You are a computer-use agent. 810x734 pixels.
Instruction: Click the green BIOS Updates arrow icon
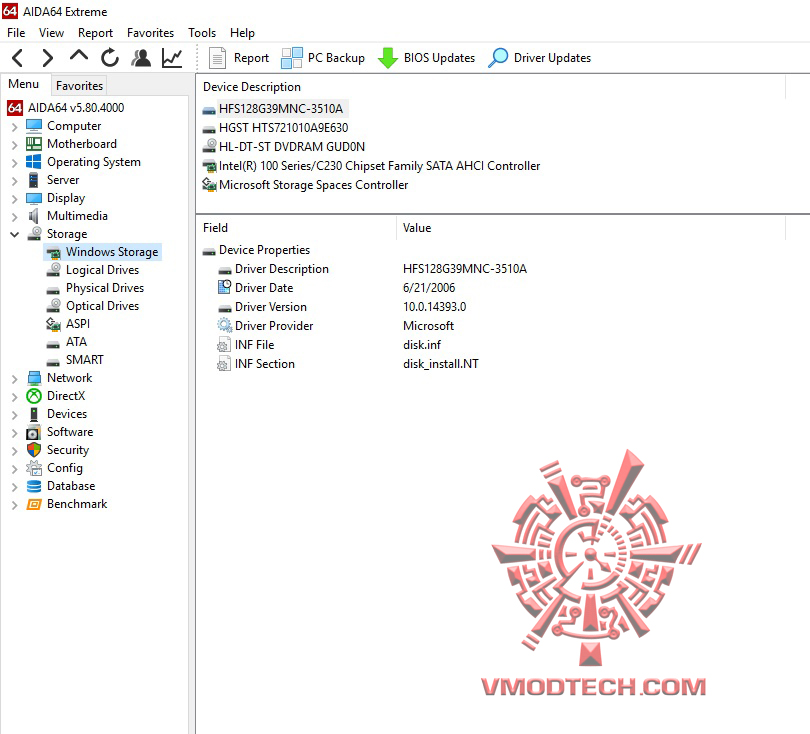[388, 58]
